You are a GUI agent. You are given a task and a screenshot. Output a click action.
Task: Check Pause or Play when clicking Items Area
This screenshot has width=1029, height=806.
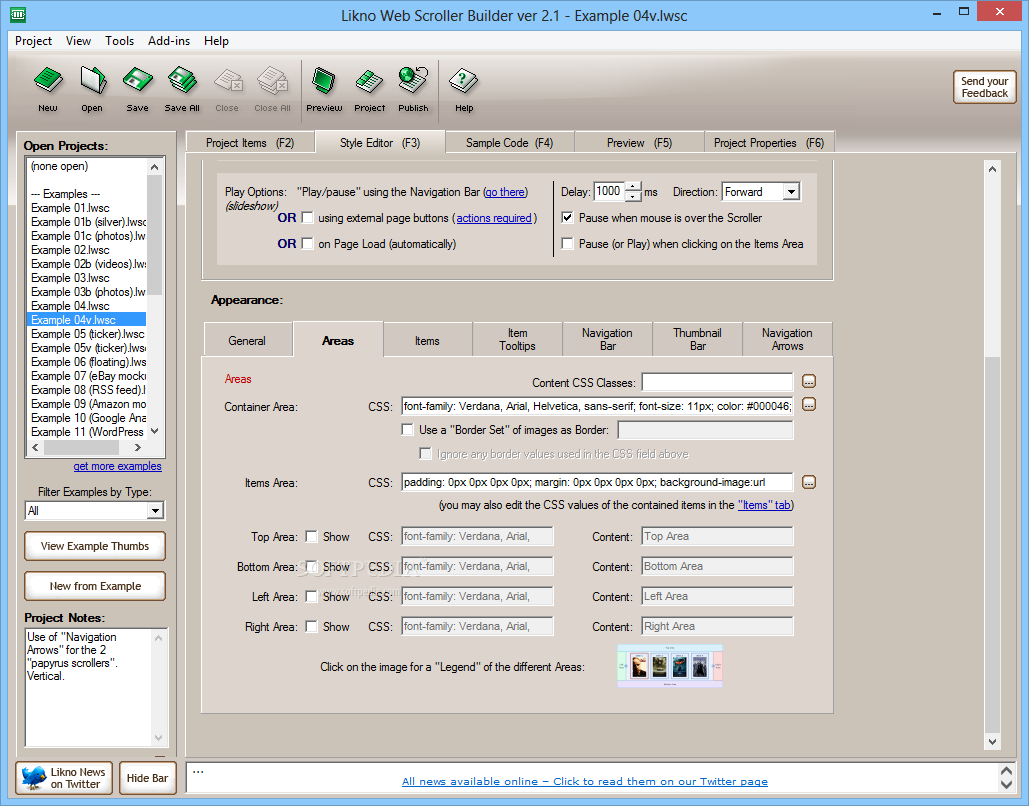point(568,244)
